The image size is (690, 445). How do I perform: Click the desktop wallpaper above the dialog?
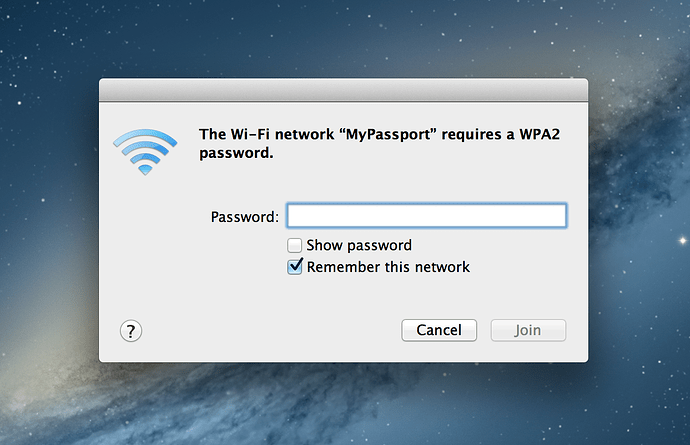343,40
